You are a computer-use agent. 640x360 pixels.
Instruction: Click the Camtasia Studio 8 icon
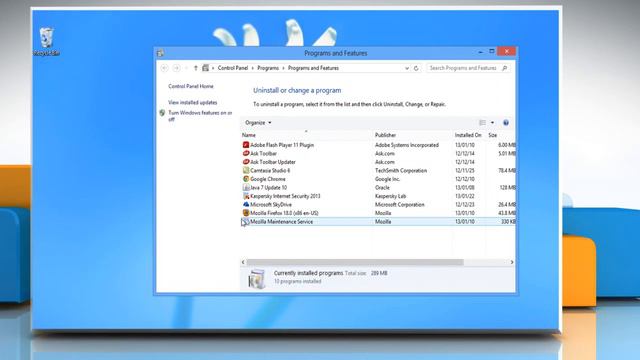[246, 171]
